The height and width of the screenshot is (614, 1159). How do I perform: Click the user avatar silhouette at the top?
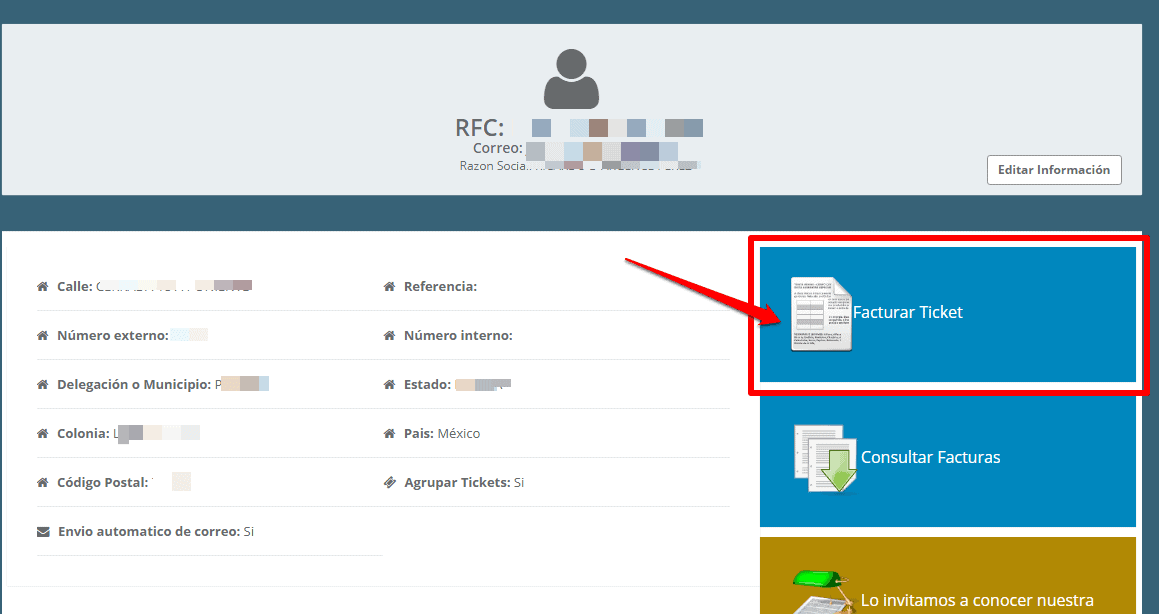[570, 78]
